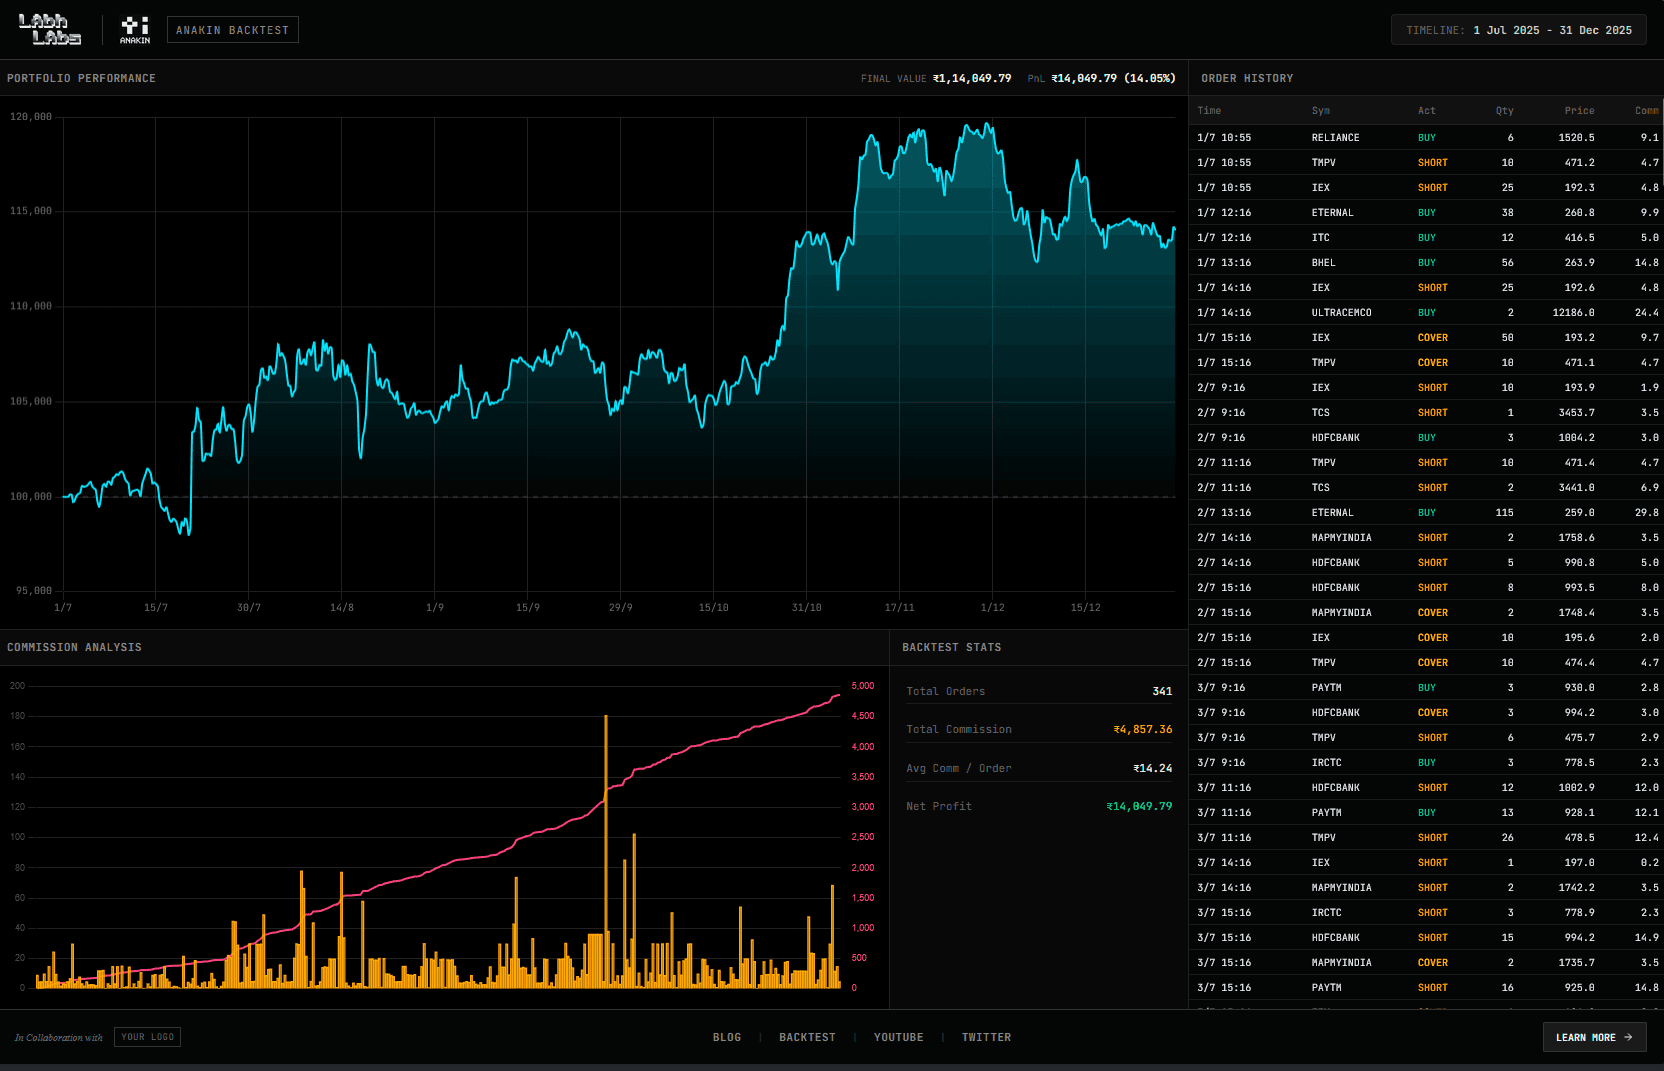Click the Act column header

tap(1426, 111)
